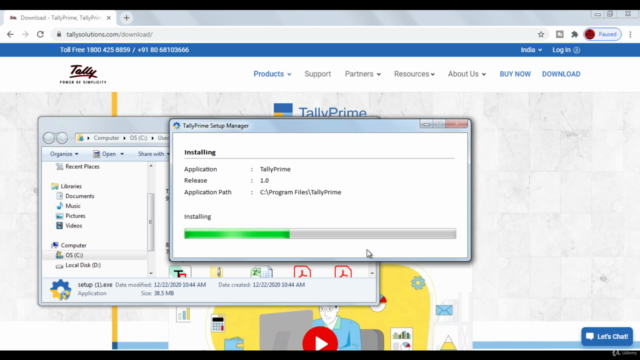Click Computer in the Explorer breadcrumb
The image size is (640, 360).
click(x=106, y=138)
